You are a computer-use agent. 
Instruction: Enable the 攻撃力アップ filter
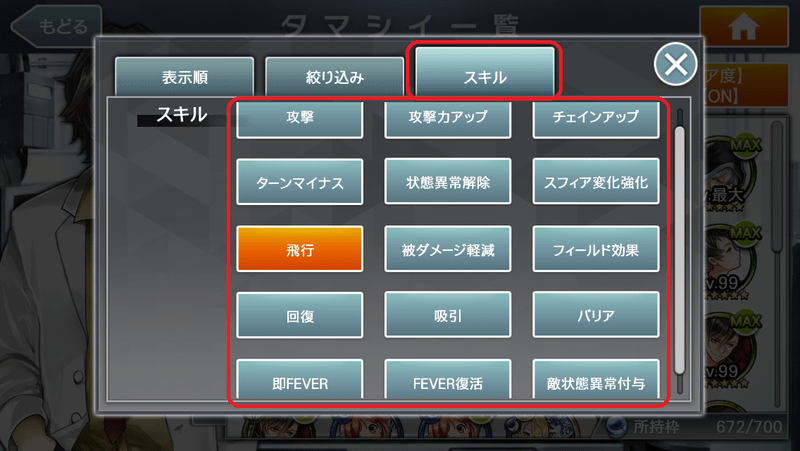coord(447,119)
